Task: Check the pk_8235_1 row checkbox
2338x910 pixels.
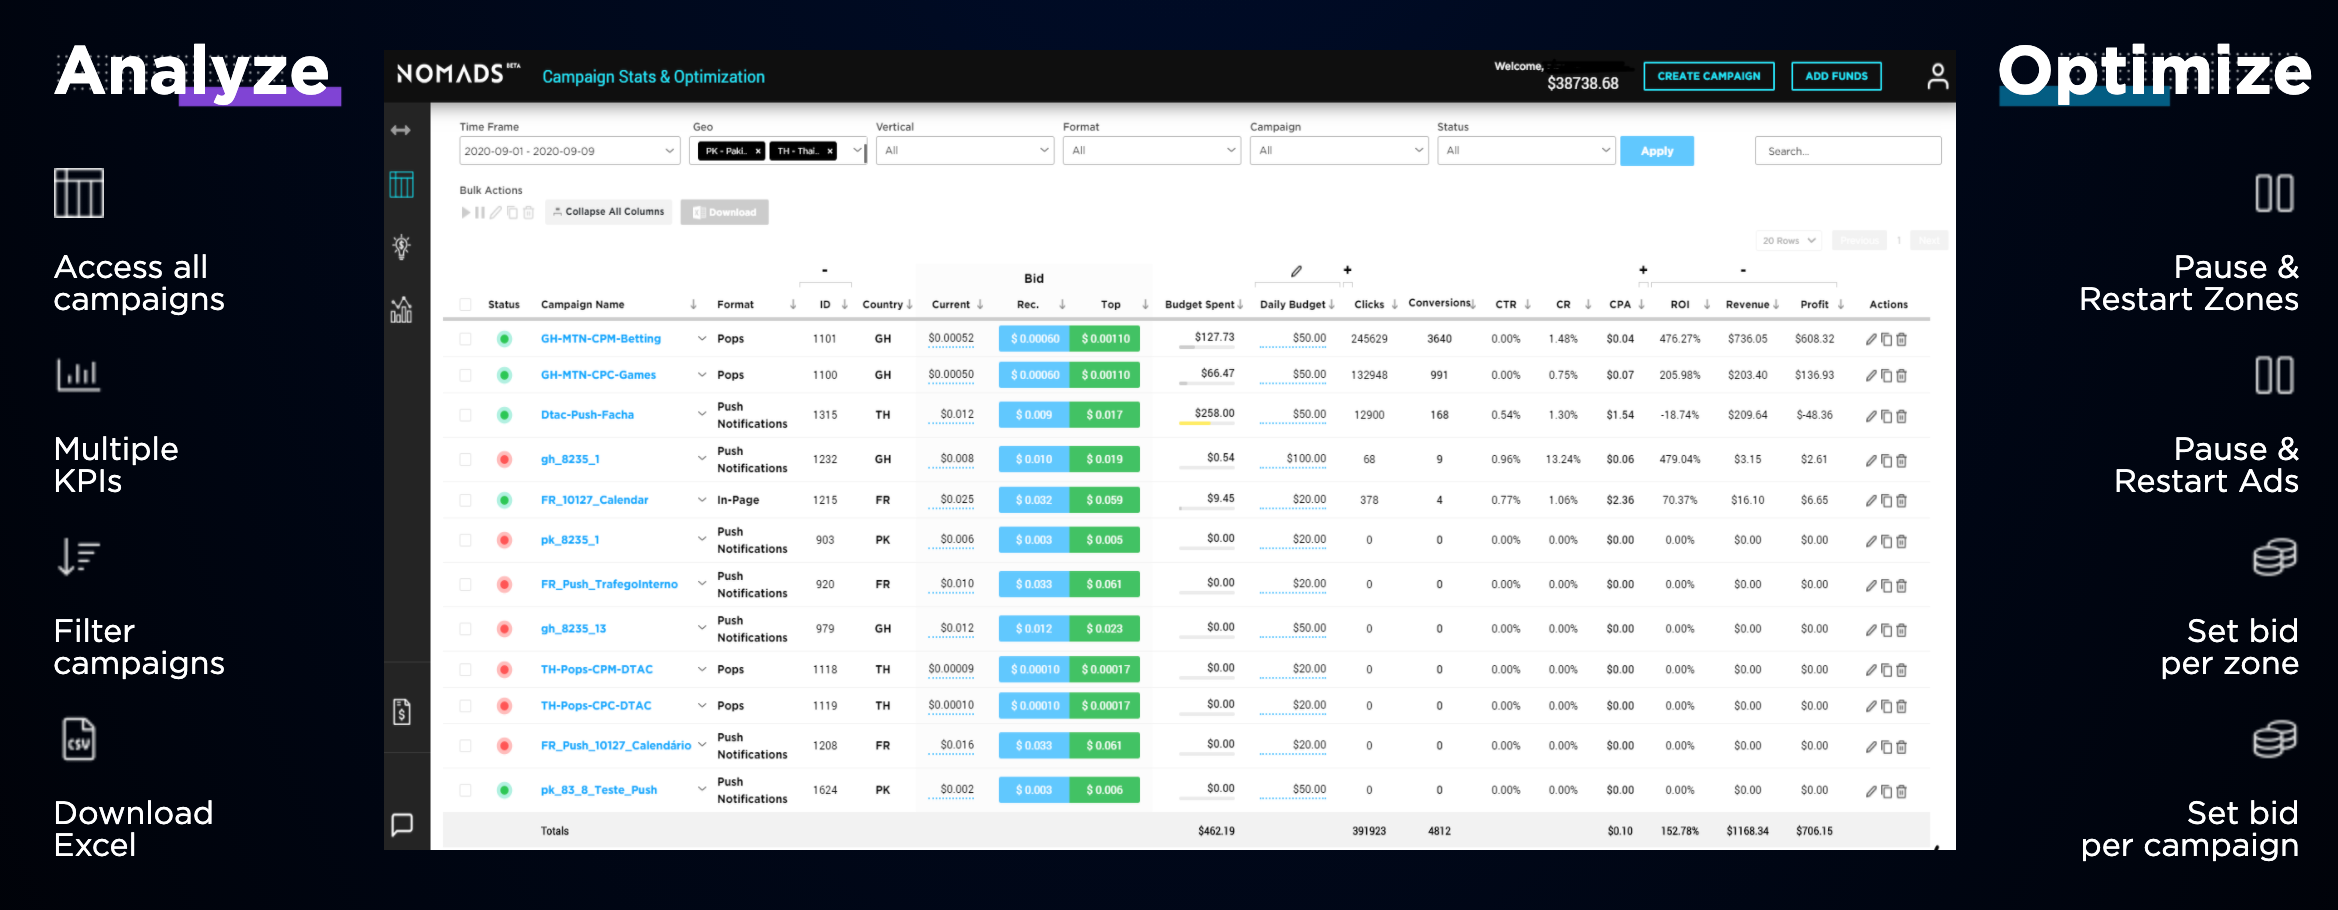Action: click(x=465, y=540)
